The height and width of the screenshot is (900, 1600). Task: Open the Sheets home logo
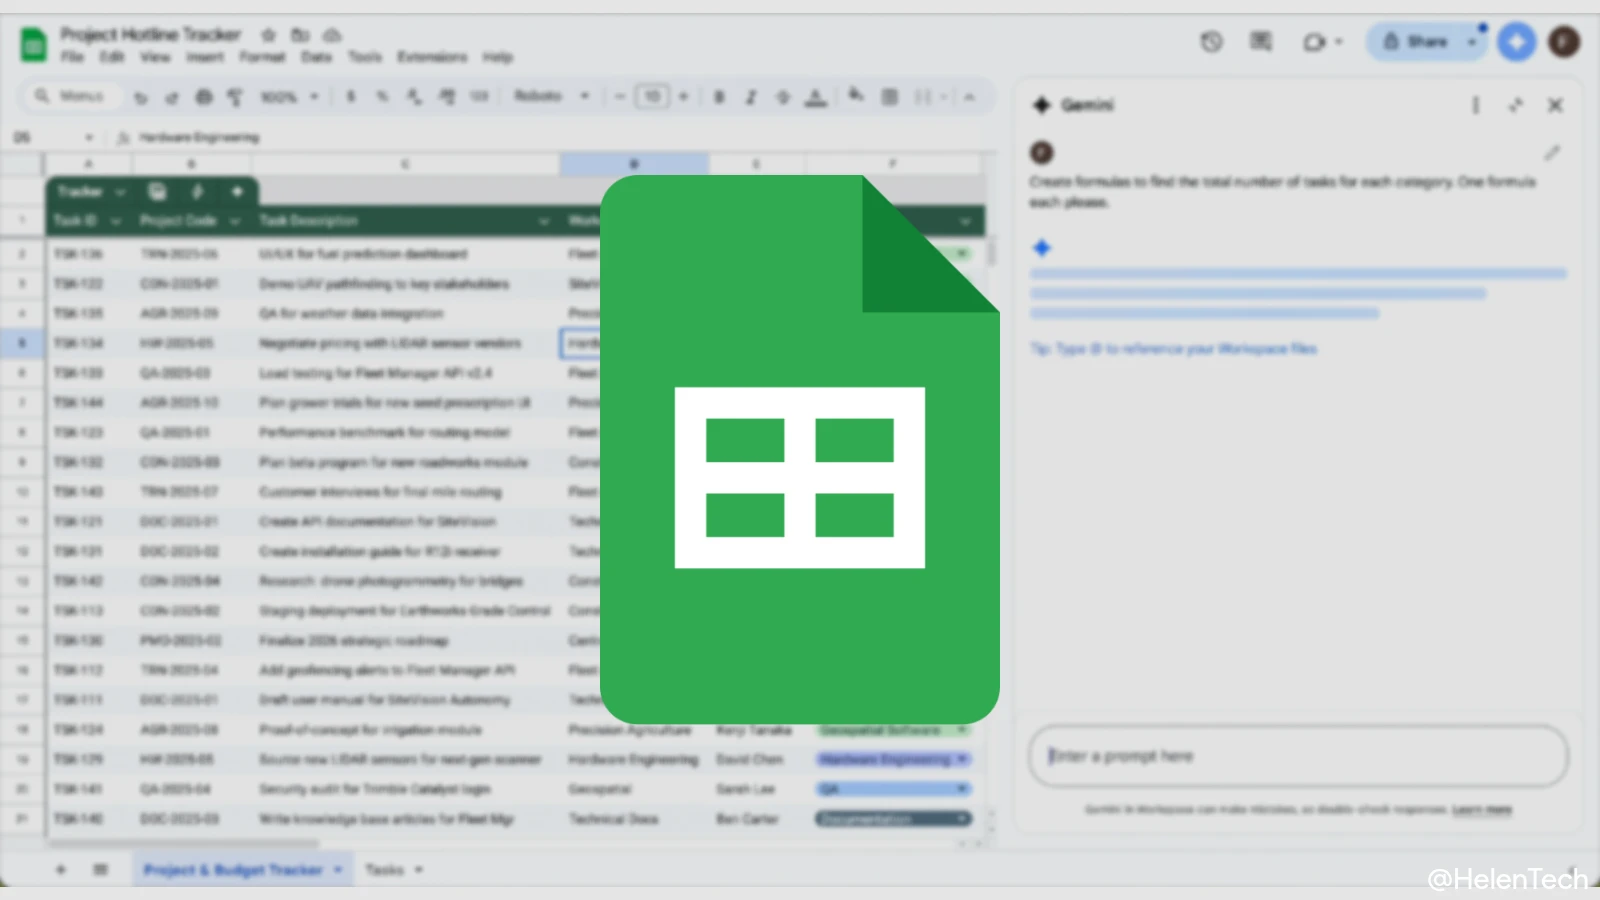pyautogui.click(x=34, y=45)
